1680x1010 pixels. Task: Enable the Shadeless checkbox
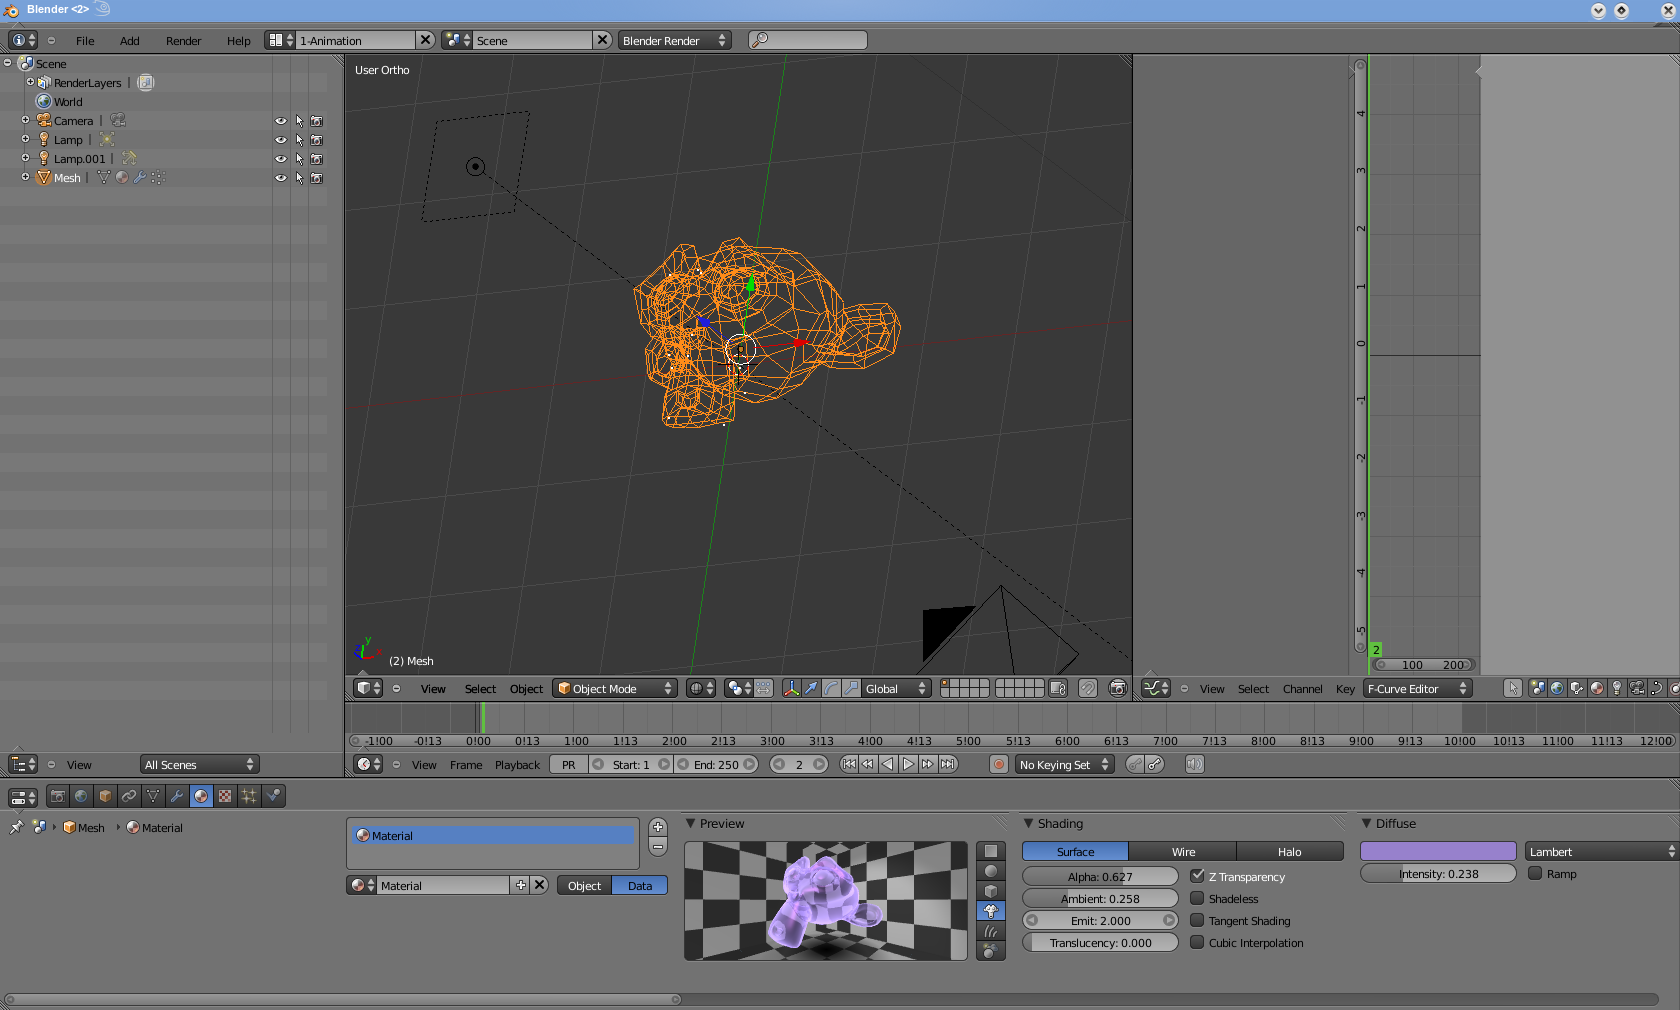[1197, 898]
